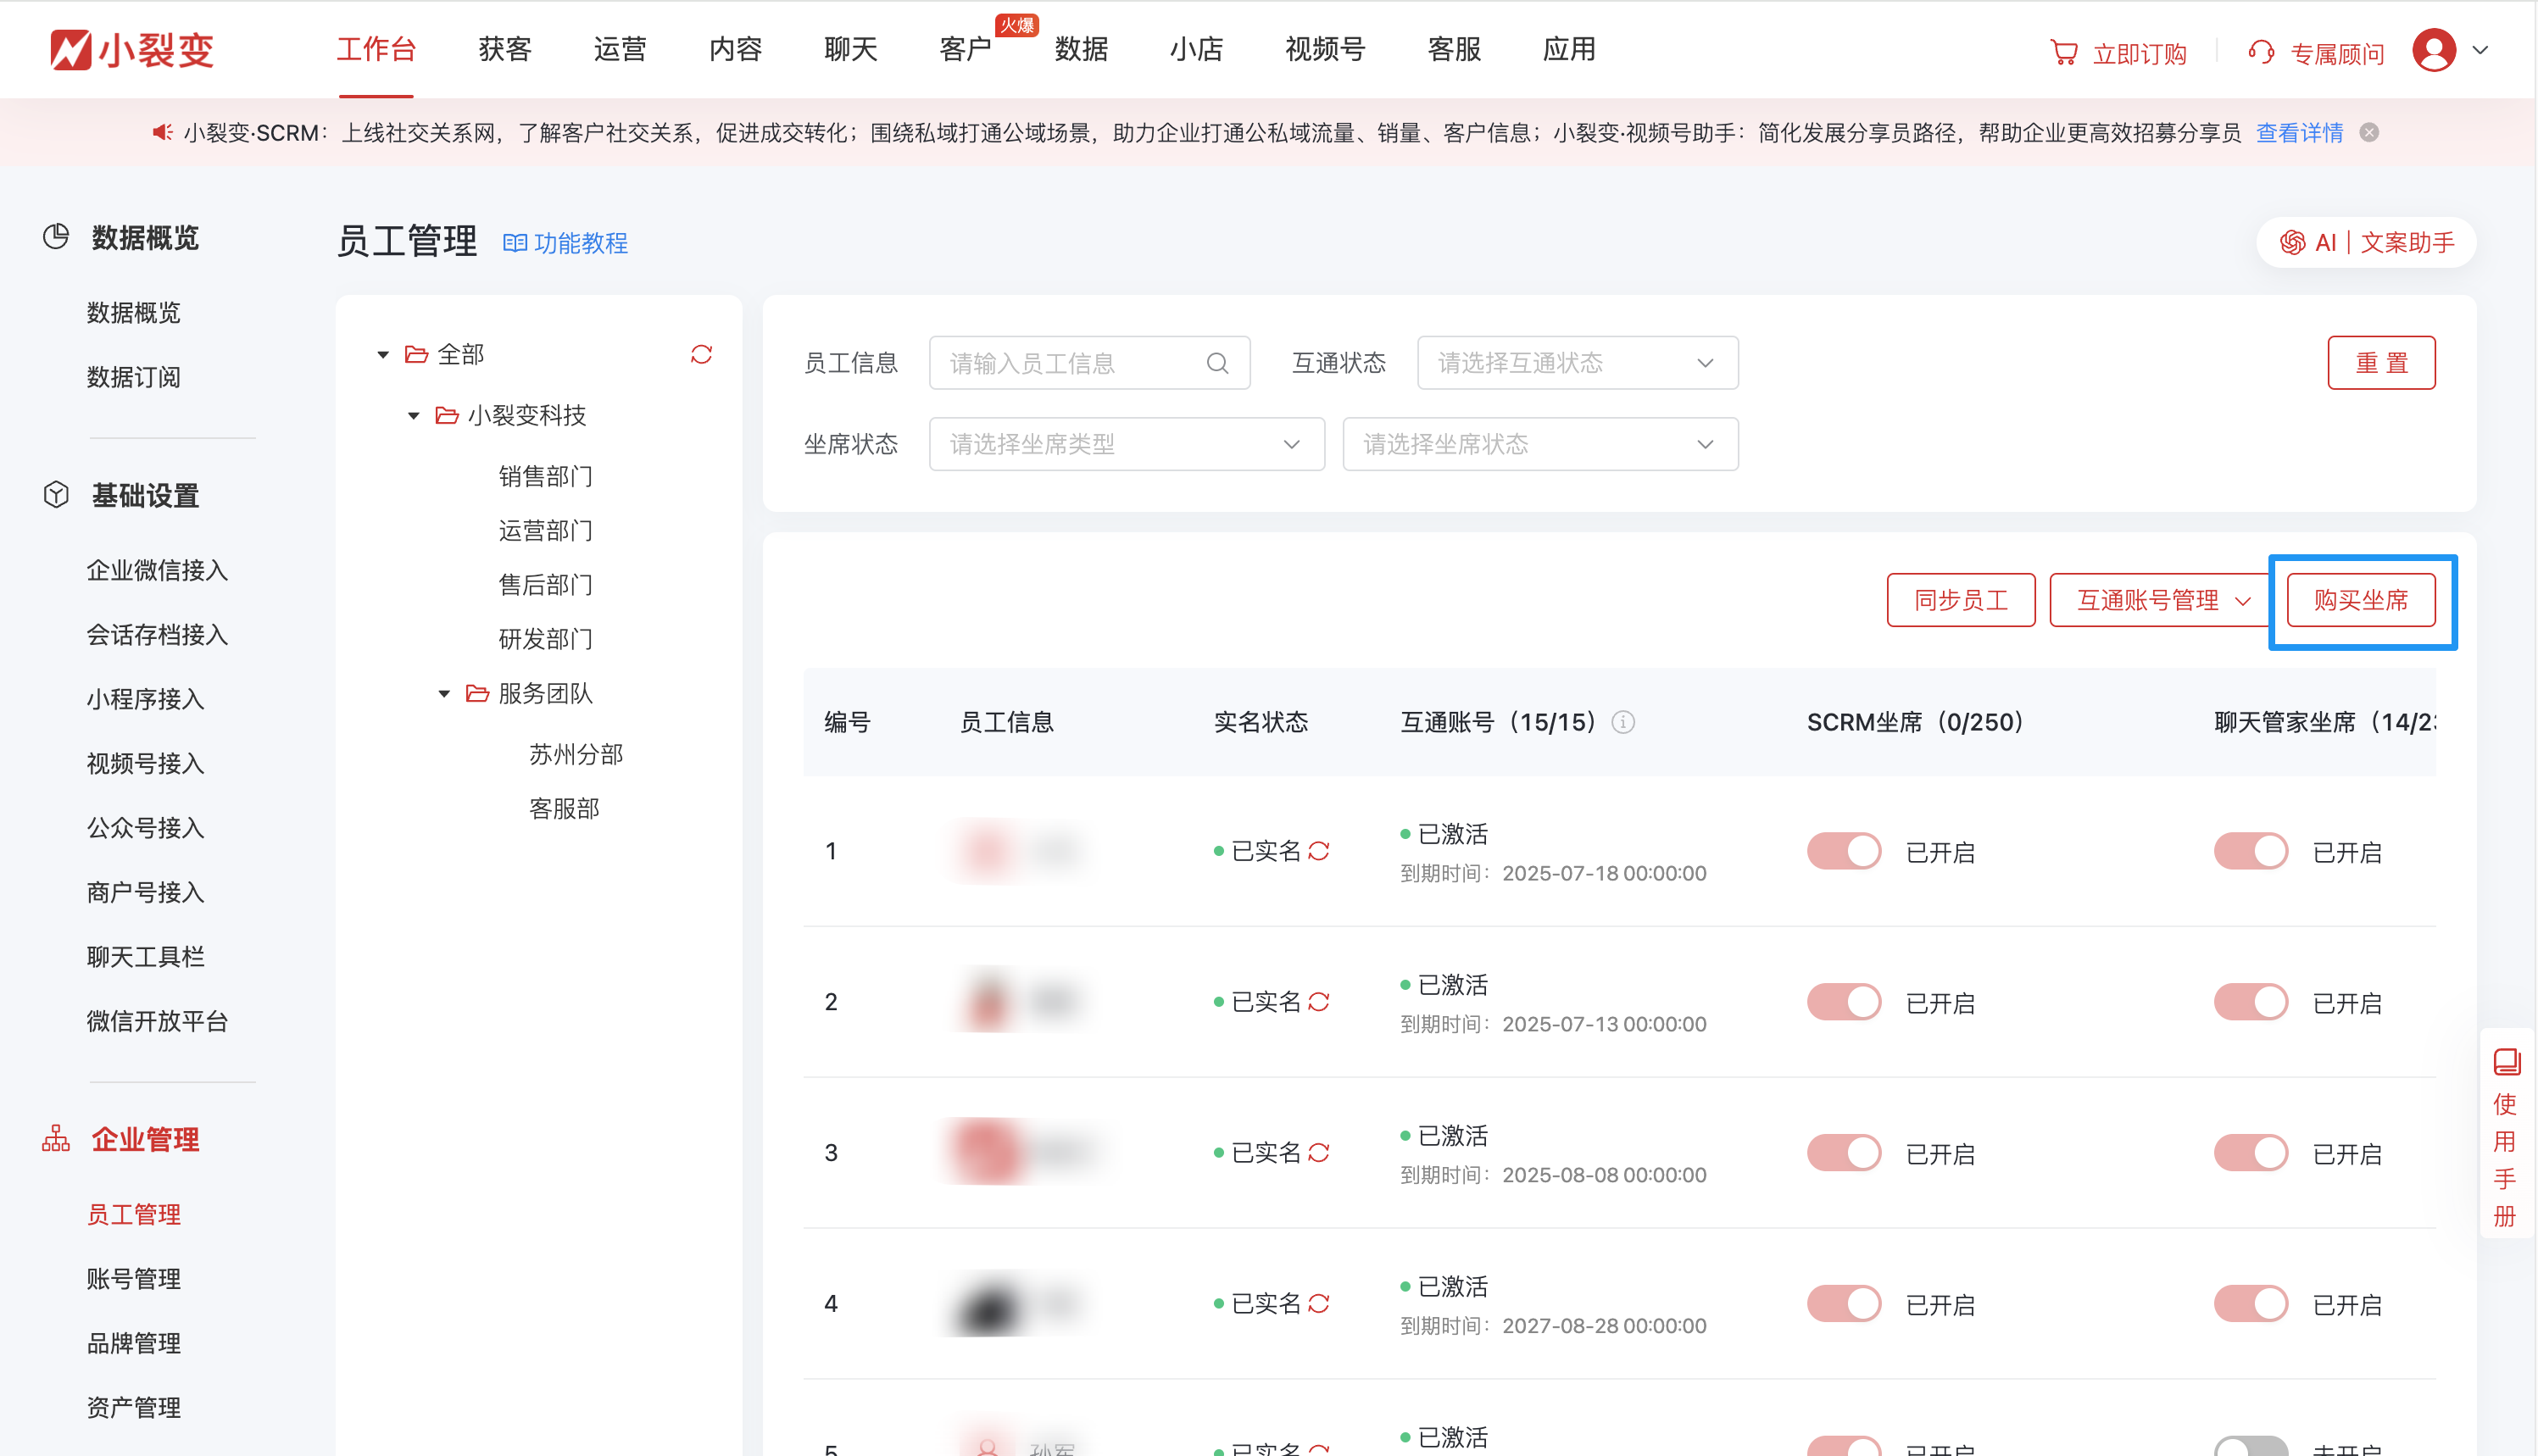Toggle 聊天管家坐席 switch for row 1
Viewport: 2538px width, 1456px height.
[2251, 851]
